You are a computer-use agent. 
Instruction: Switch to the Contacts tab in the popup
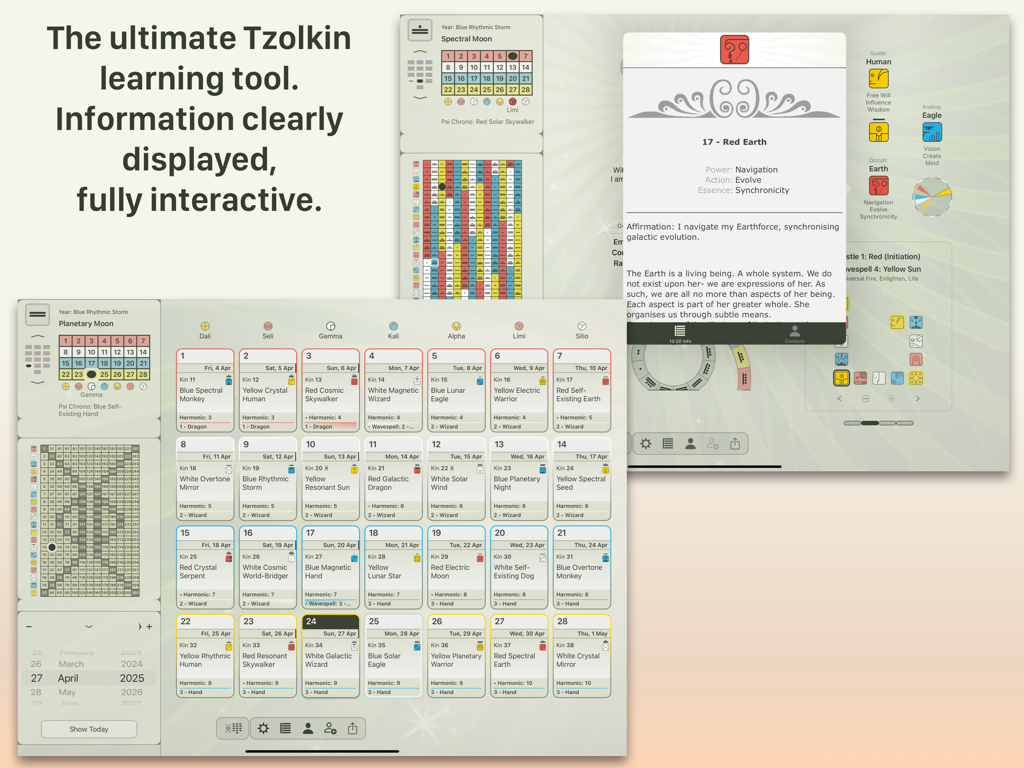pyautogui.click(x=795, y=332)
